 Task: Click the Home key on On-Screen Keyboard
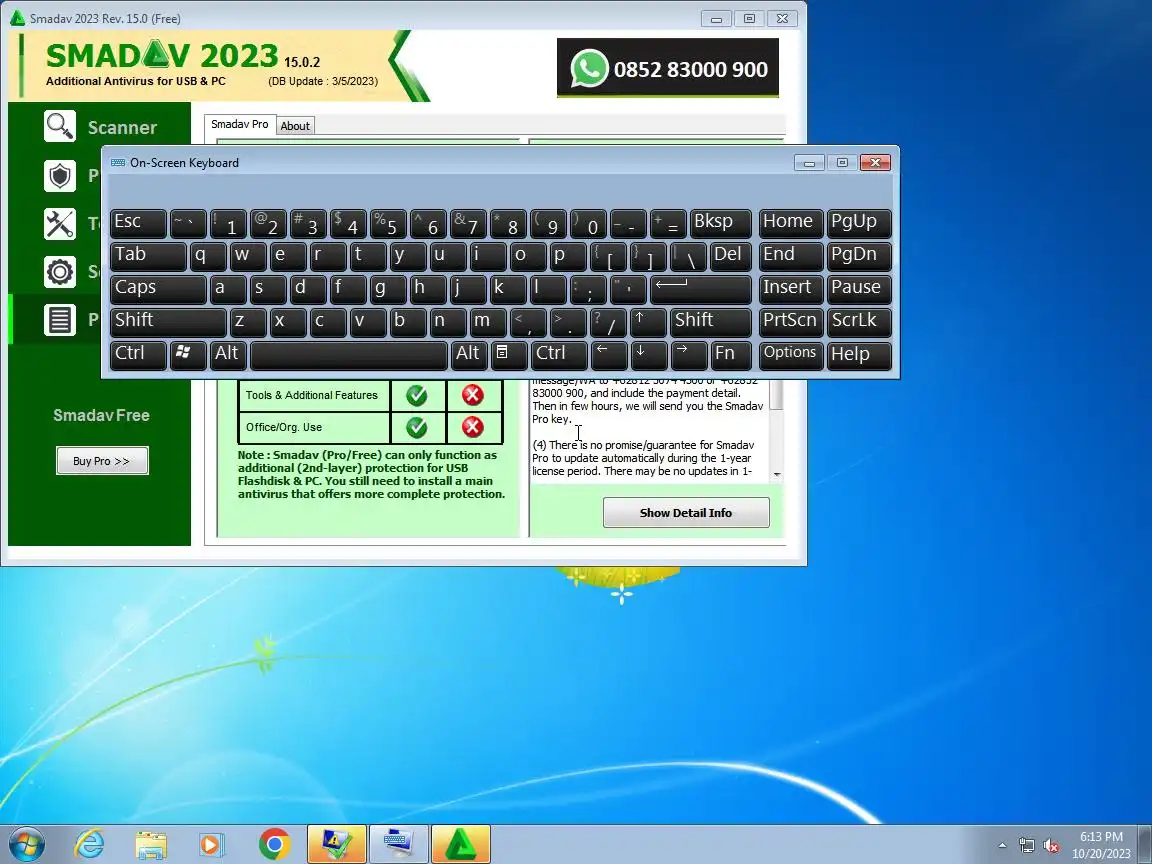click(791, 223)
